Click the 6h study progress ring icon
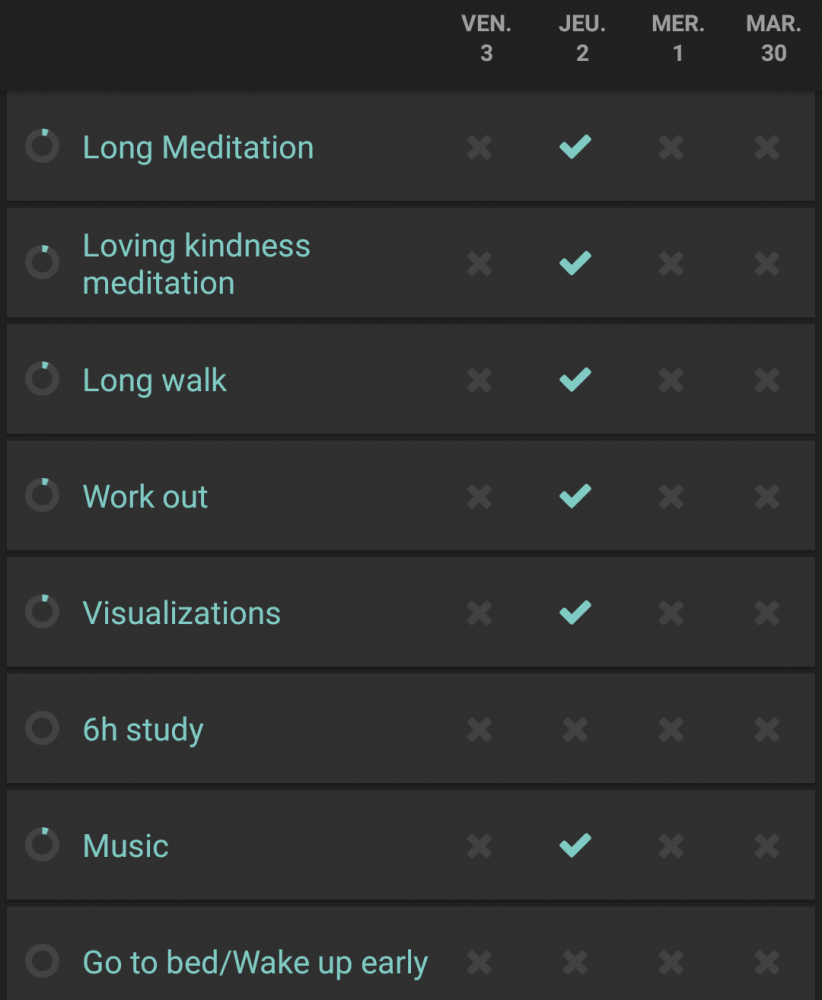This screenshot has height=1000, width=822. (42, 729)
